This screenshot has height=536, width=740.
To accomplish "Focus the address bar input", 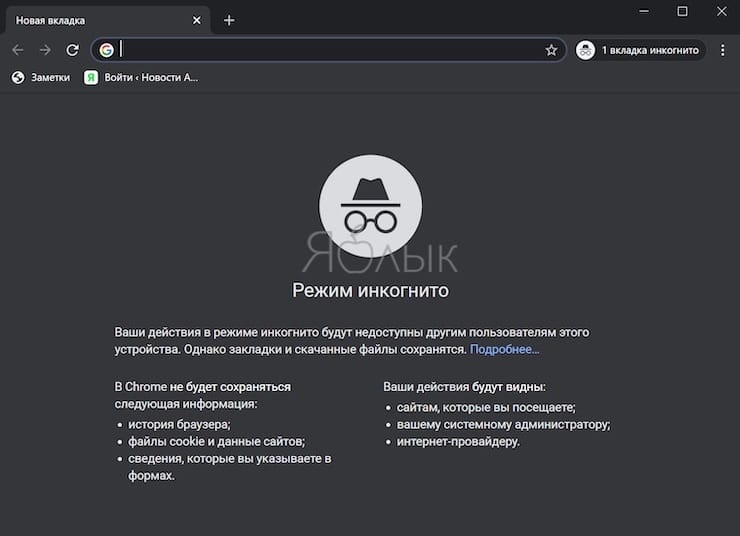I will point(330,50).
